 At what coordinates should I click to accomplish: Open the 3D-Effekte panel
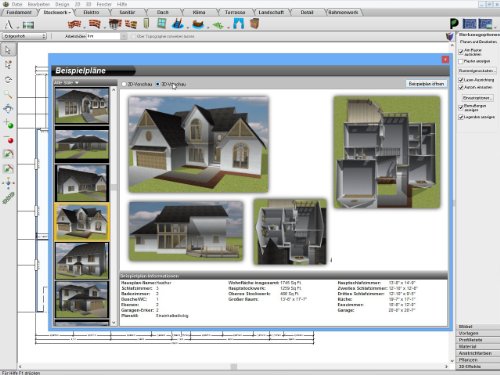point(477,366)
